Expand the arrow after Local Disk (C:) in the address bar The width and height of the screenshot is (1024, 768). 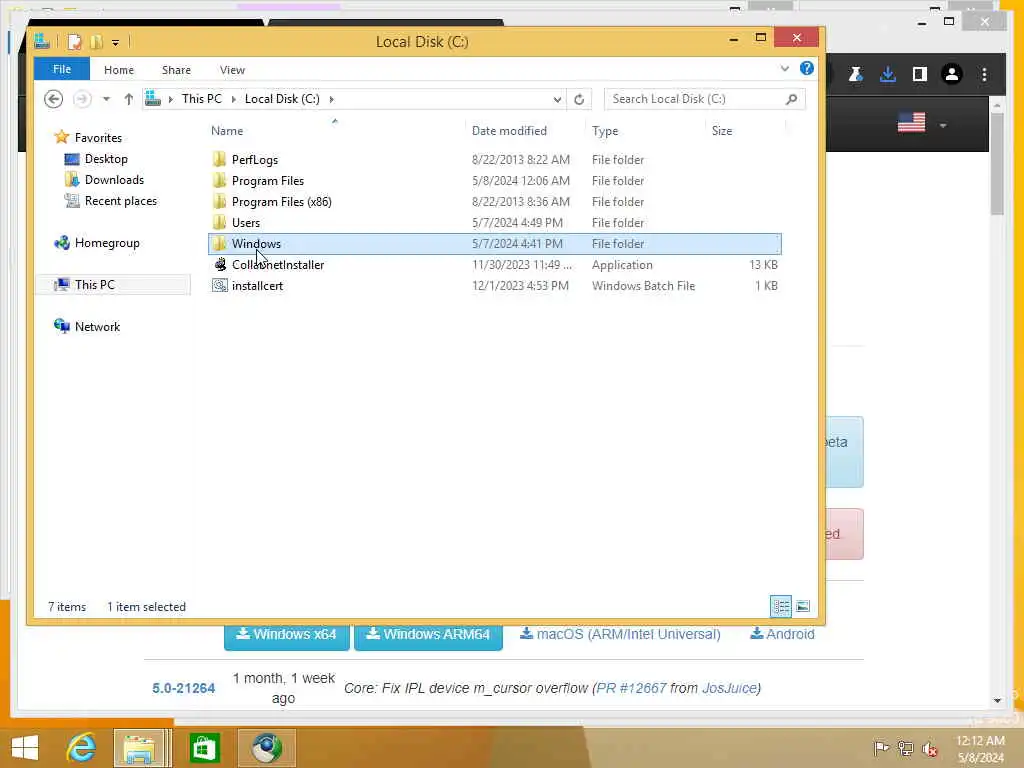[x=332, y=99]
